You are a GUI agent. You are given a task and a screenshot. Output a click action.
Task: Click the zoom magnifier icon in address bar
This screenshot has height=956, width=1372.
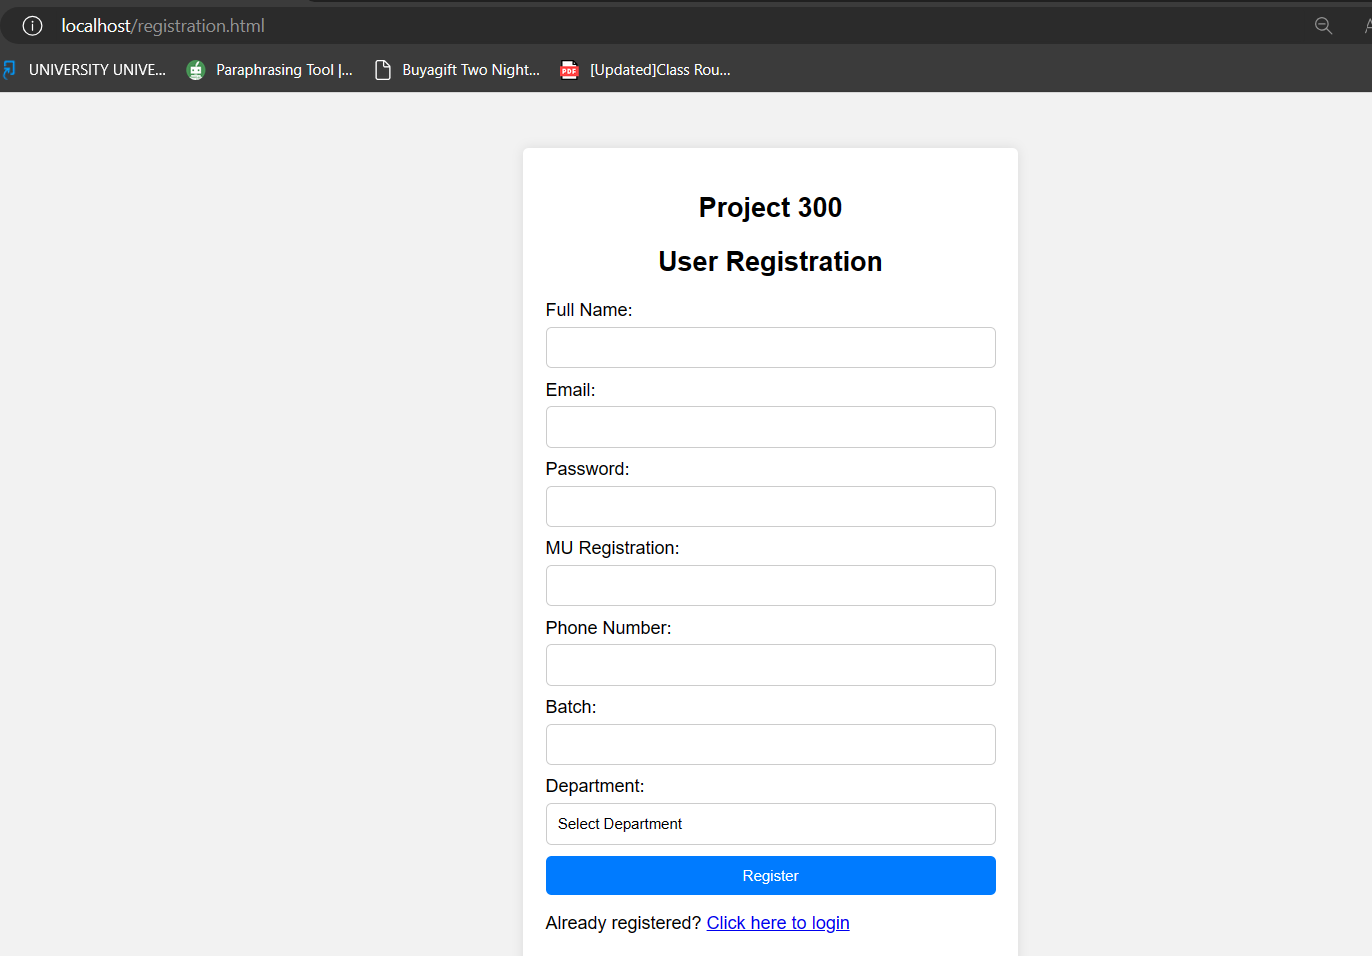point(1323,26)
